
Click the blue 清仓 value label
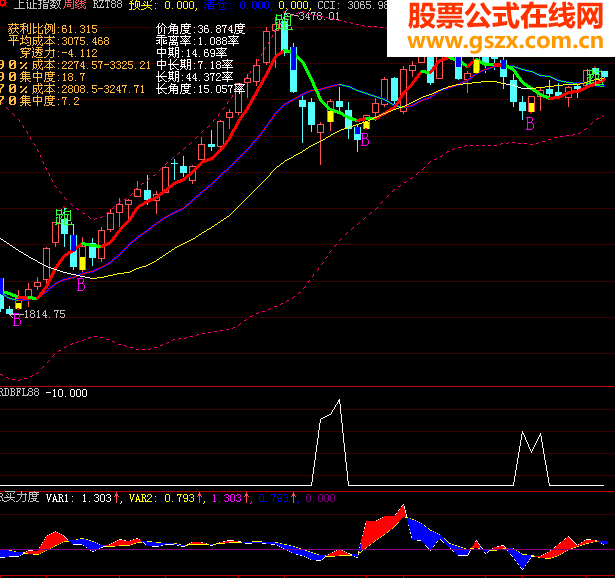[237, 5]
